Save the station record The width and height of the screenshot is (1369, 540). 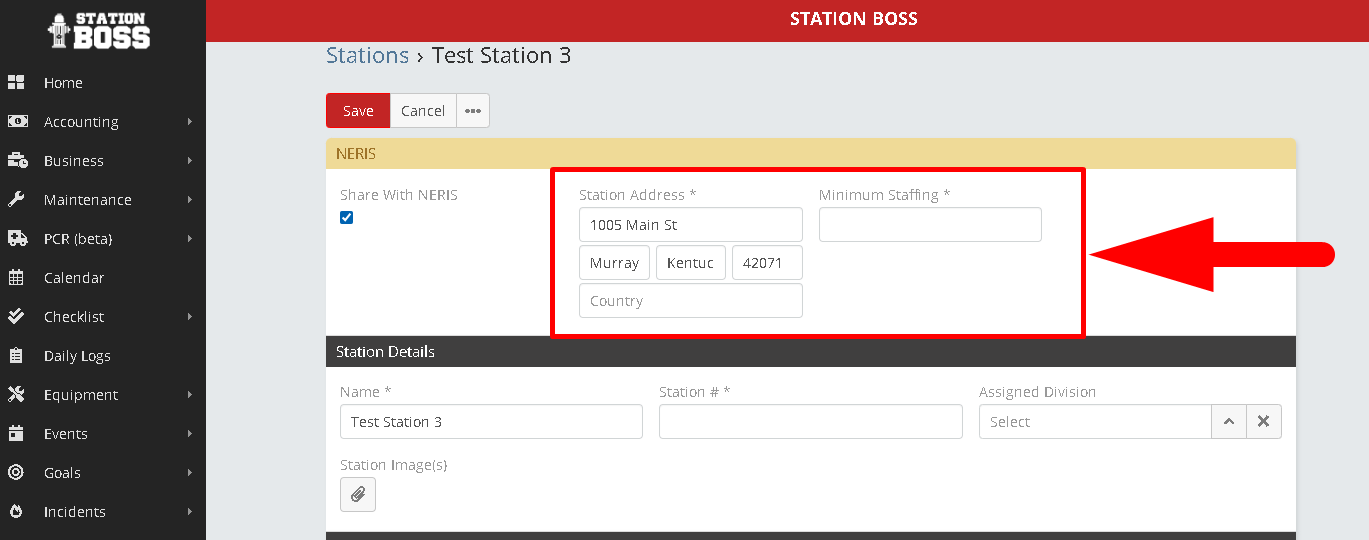pyautogui.click(x=358, y=111)
